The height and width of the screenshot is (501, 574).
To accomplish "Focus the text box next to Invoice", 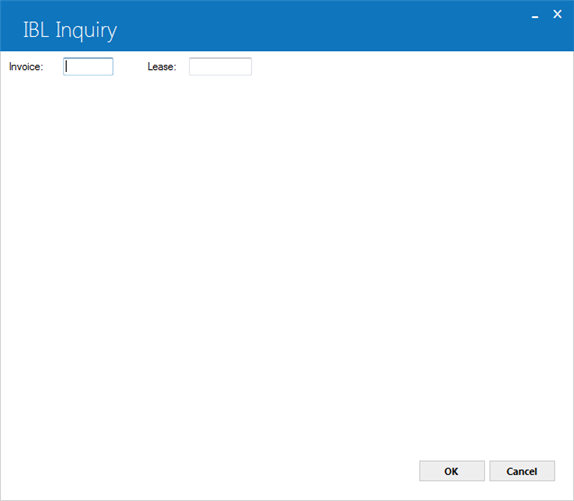I will point(88,67).
